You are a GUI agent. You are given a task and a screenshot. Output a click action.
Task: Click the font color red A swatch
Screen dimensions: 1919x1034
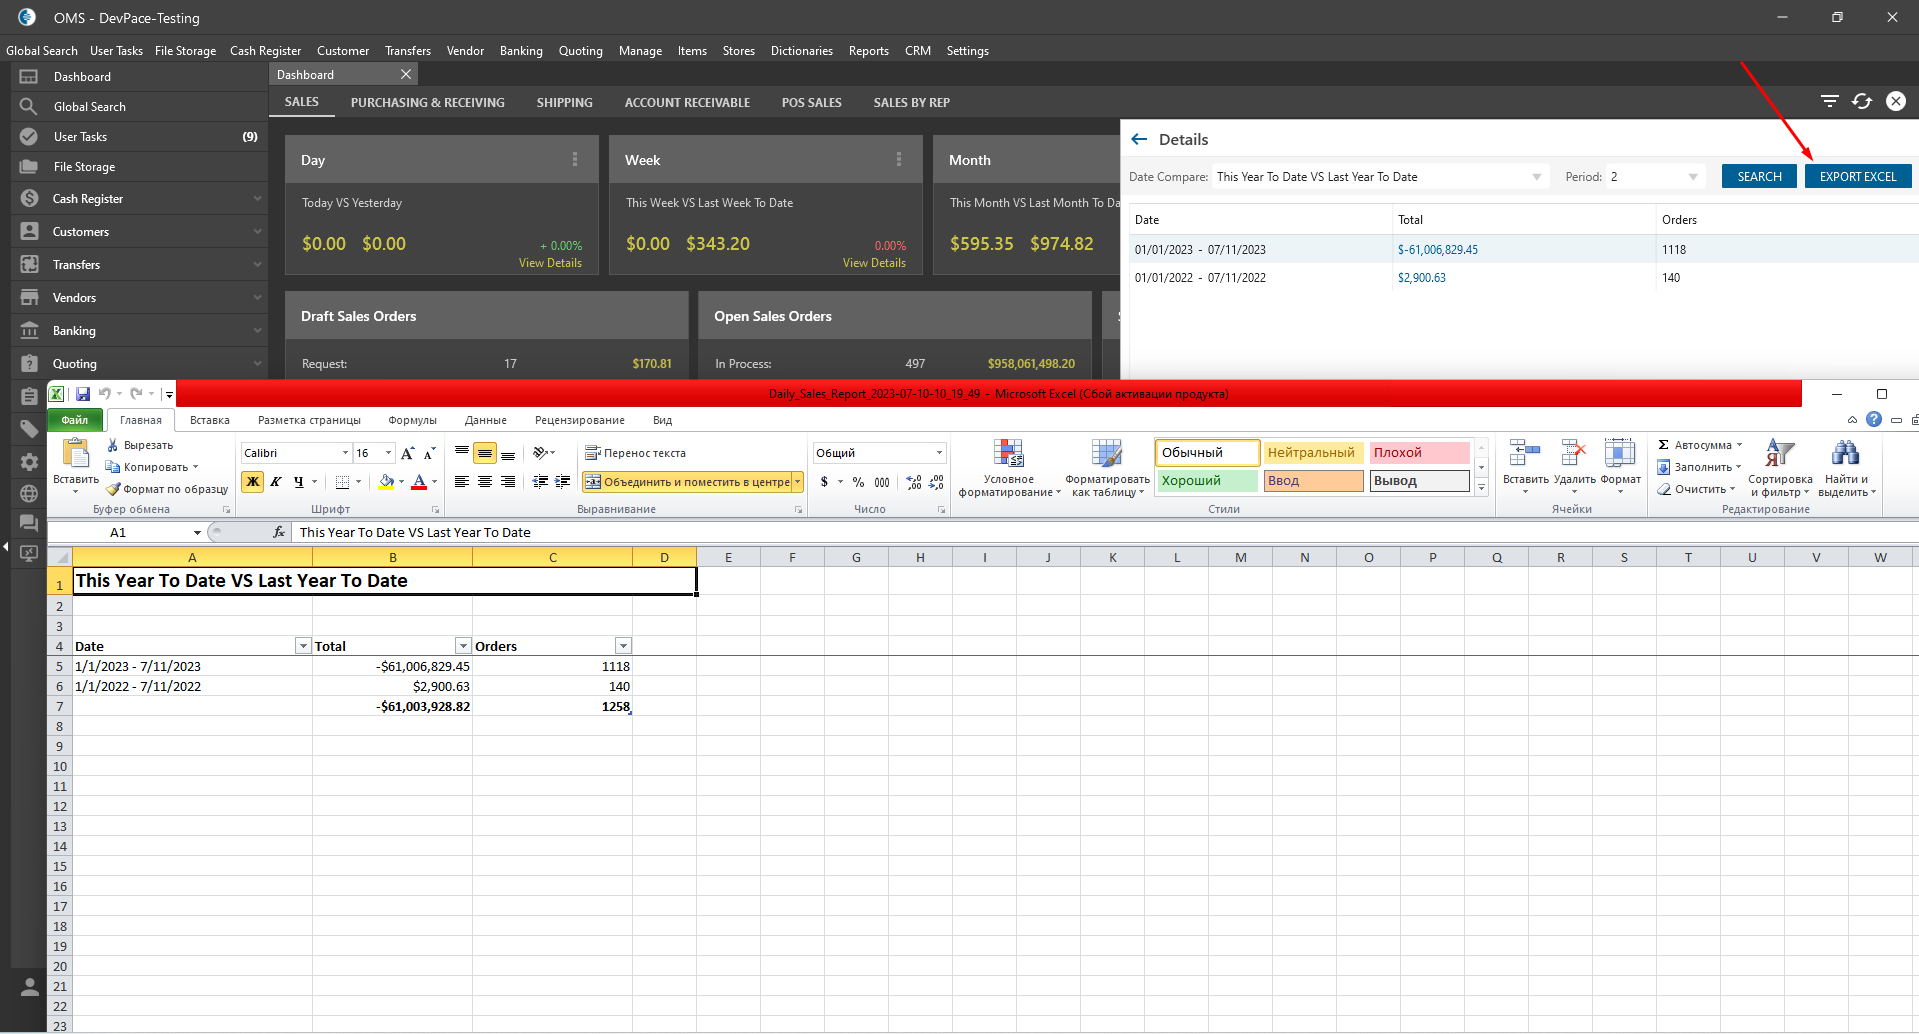(x=419, y=482)
